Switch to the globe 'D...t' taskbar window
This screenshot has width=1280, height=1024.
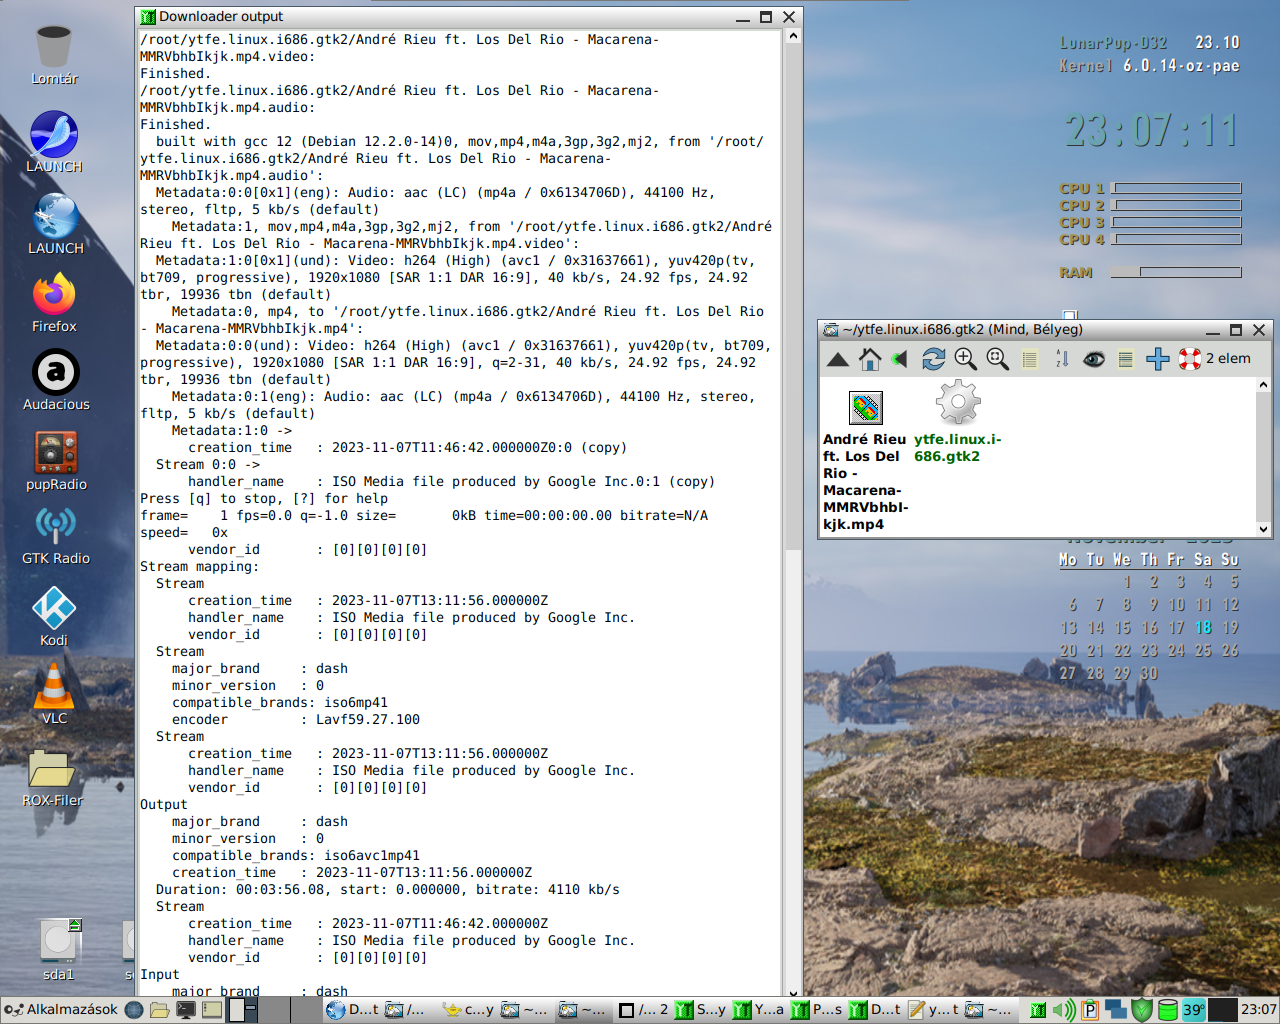click(x=352, y=1010)
